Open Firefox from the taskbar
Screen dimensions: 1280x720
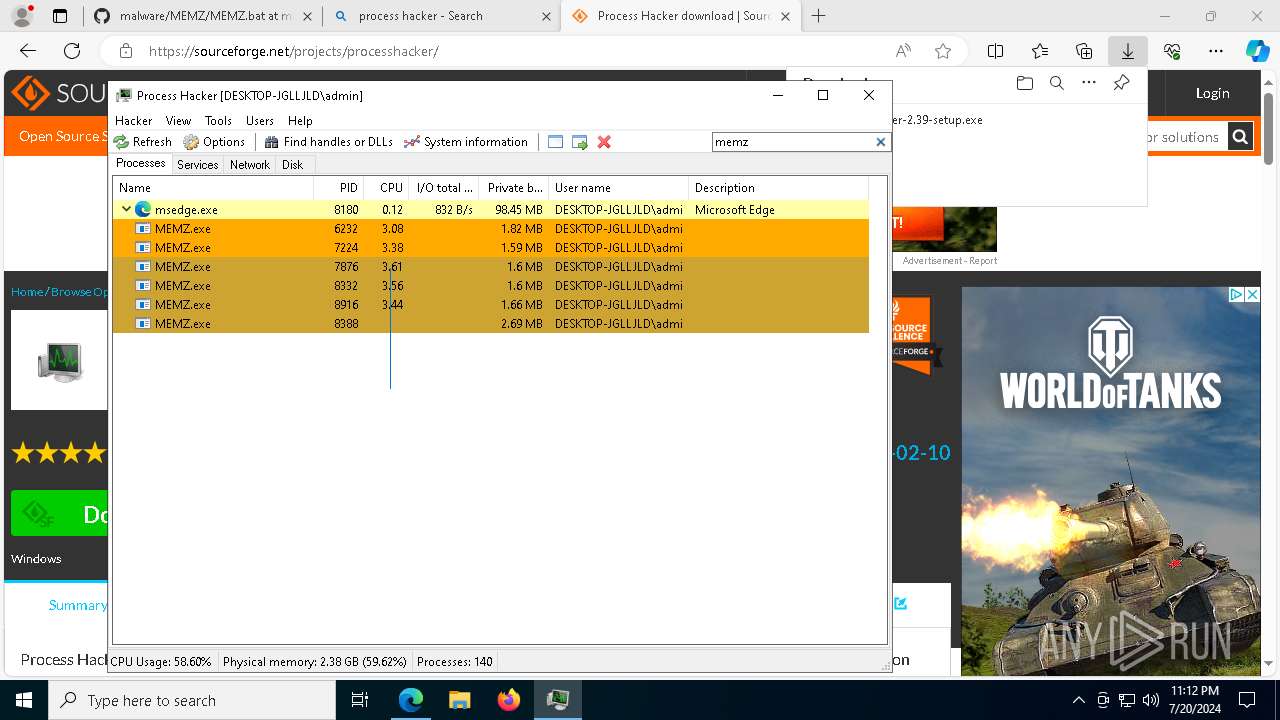point(509,700)
